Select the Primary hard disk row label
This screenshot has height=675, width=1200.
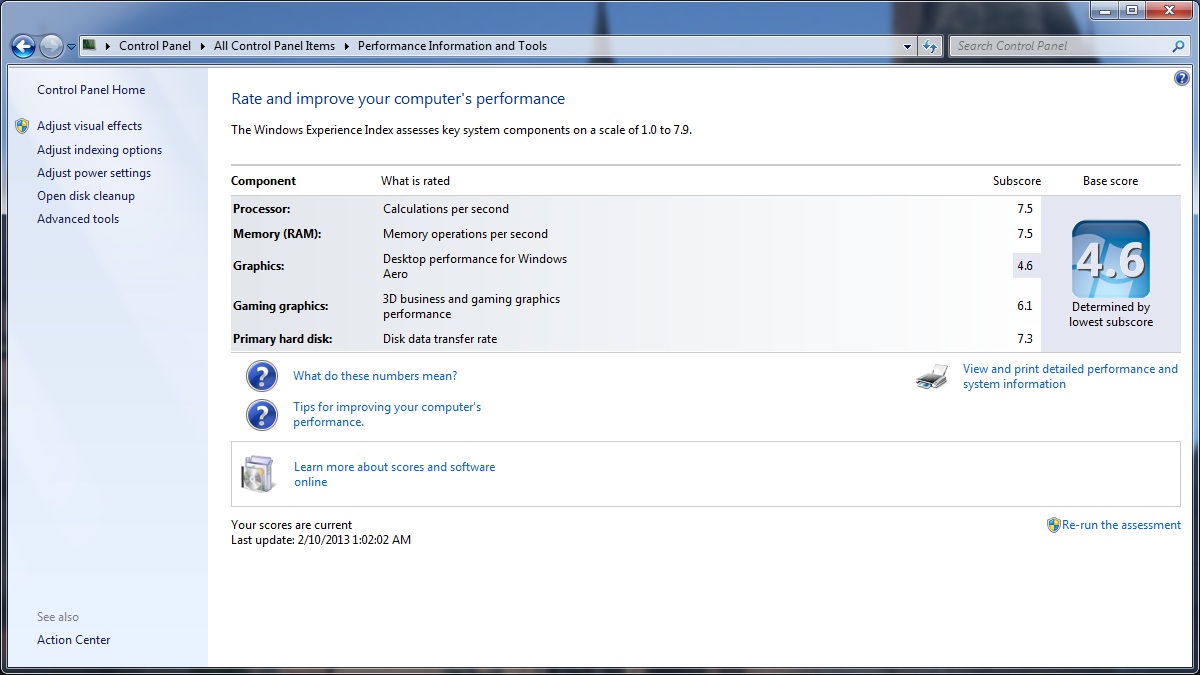coord(283,339)
